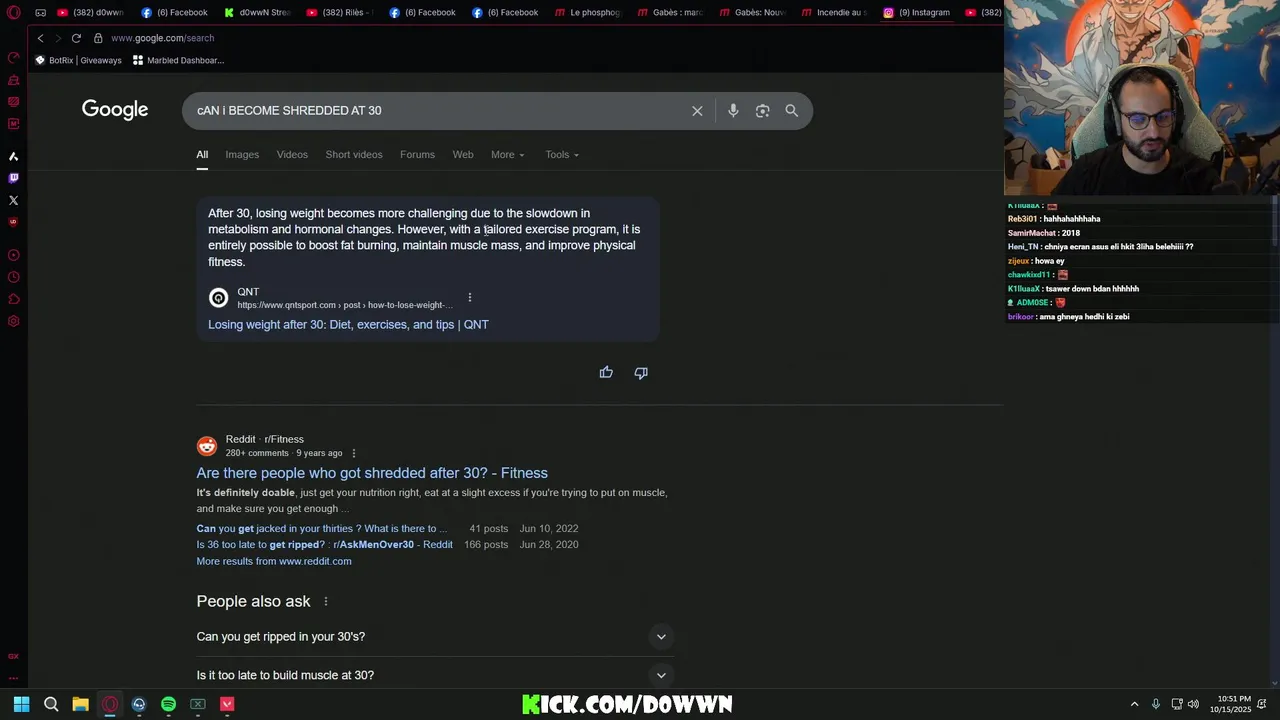The image size is (1280, 720).
Task: Click the Google logo
Action: point(115,110)
